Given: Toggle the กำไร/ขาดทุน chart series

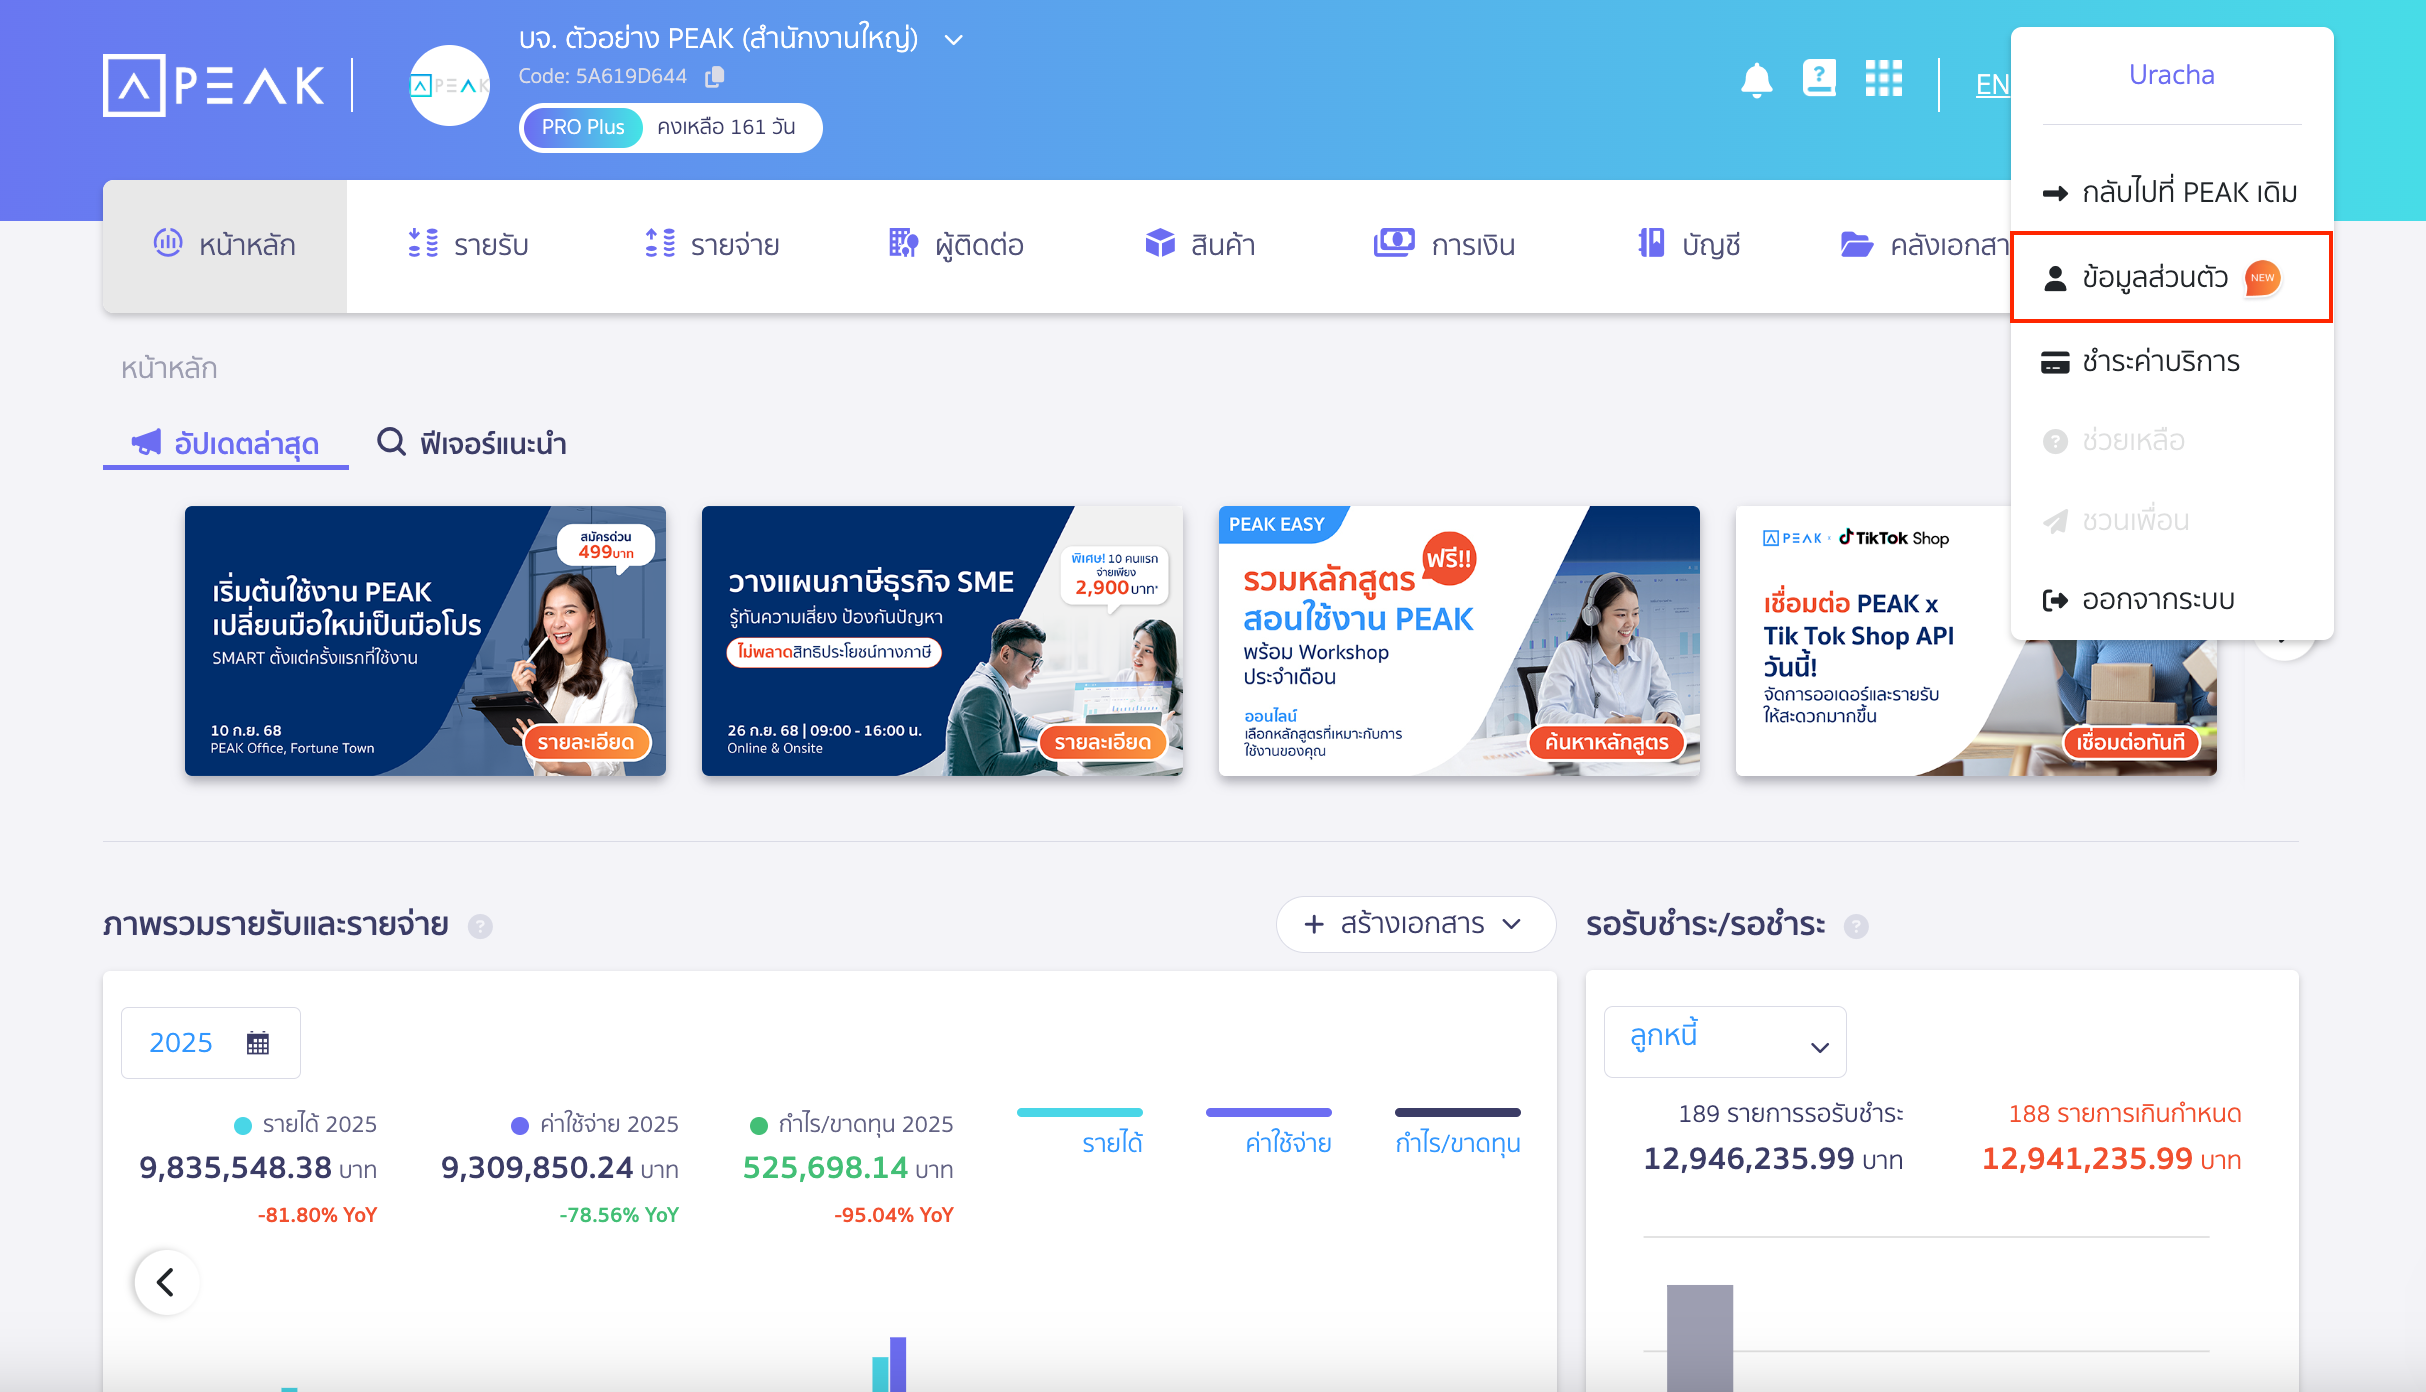Looking at the screenshot, I should (x=1458, y=1132).
